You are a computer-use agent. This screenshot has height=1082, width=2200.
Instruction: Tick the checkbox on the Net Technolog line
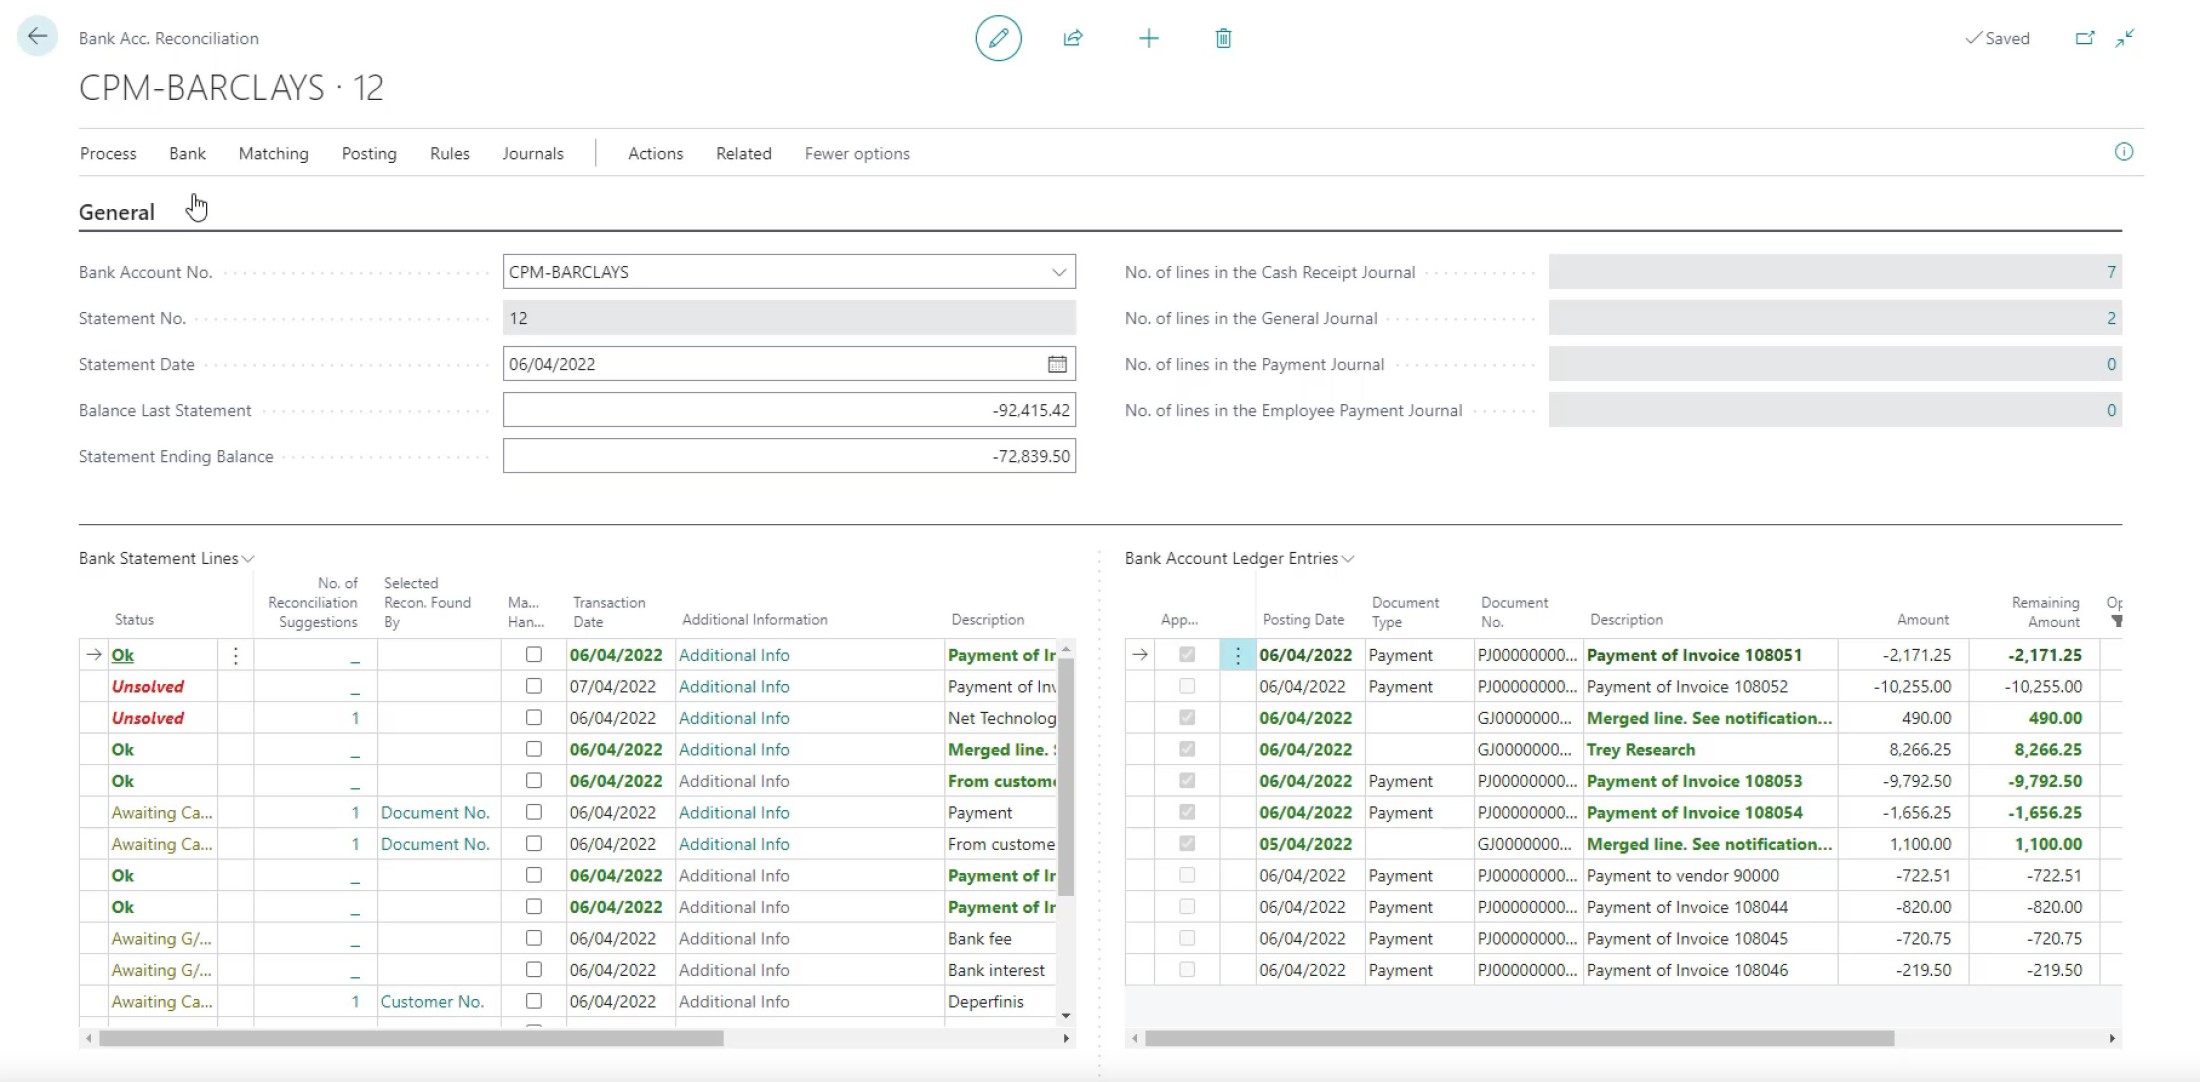[534, 718]
